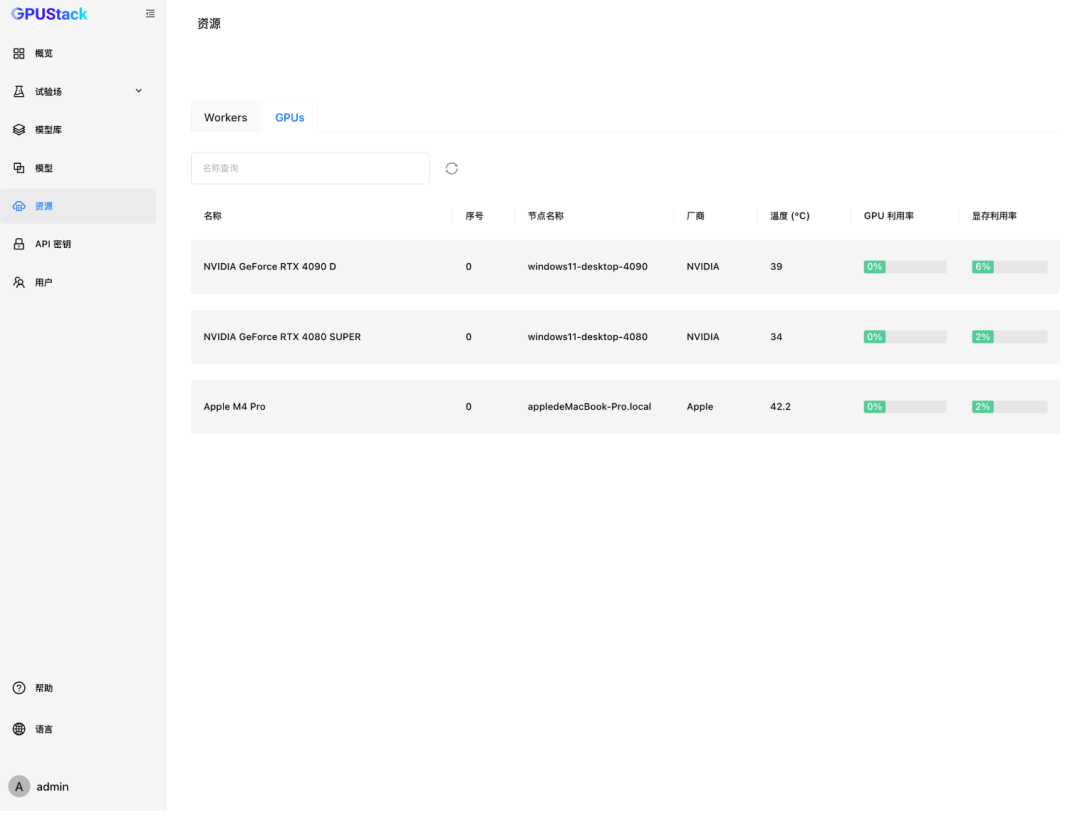Click the Apple M4 Pro GPU name
Screen dimensions: 1080x816
click(x=235, y=407)
